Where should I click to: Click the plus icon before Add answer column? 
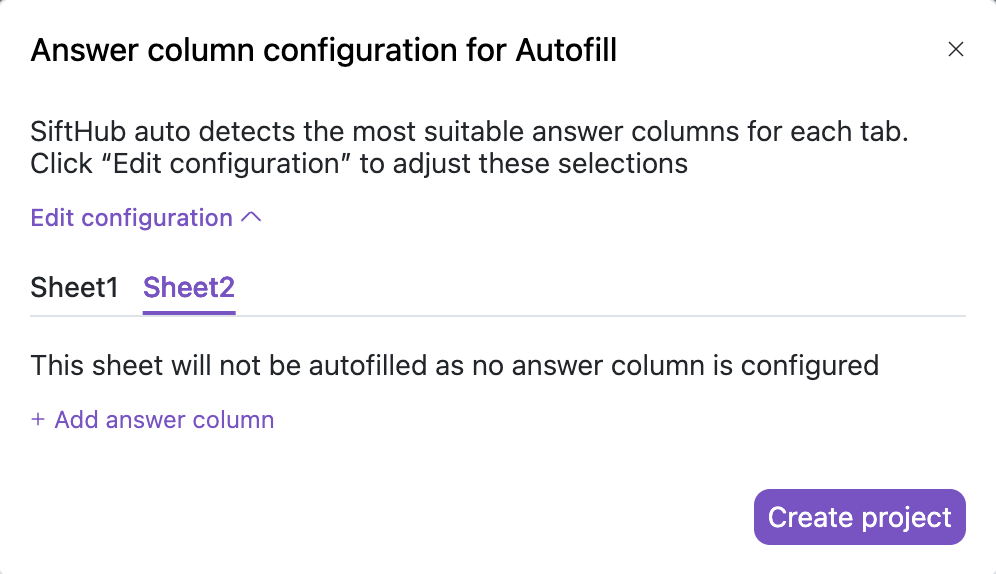pos(38,420)
